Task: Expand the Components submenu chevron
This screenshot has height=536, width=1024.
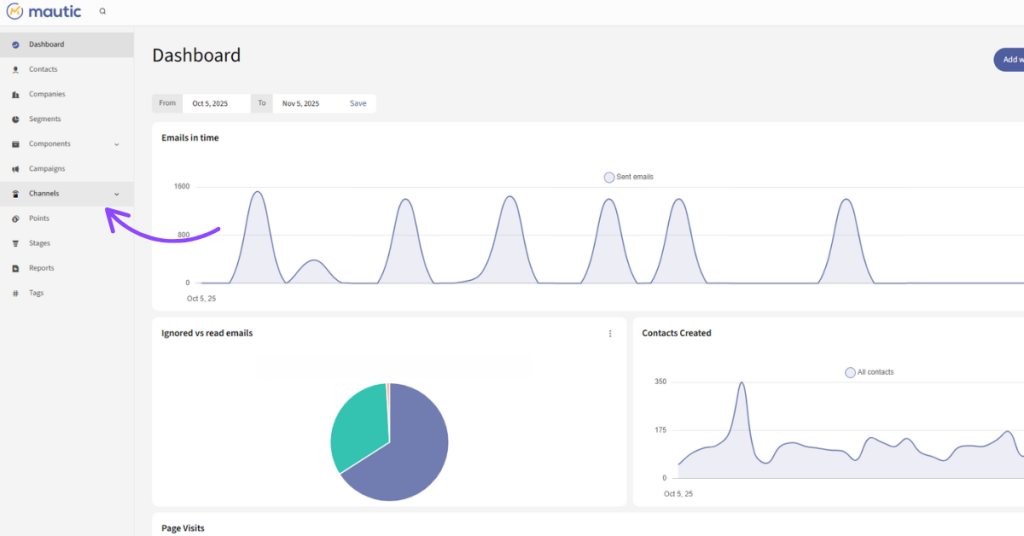Action: [117, 144]
